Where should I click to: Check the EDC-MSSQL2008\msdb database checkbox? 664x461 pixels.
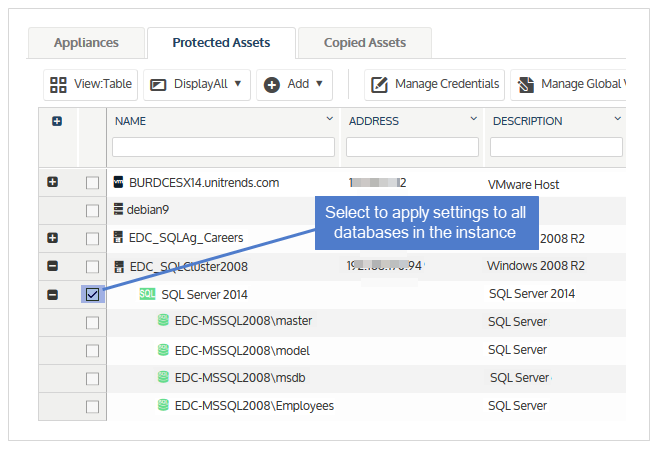click(92, 378)
